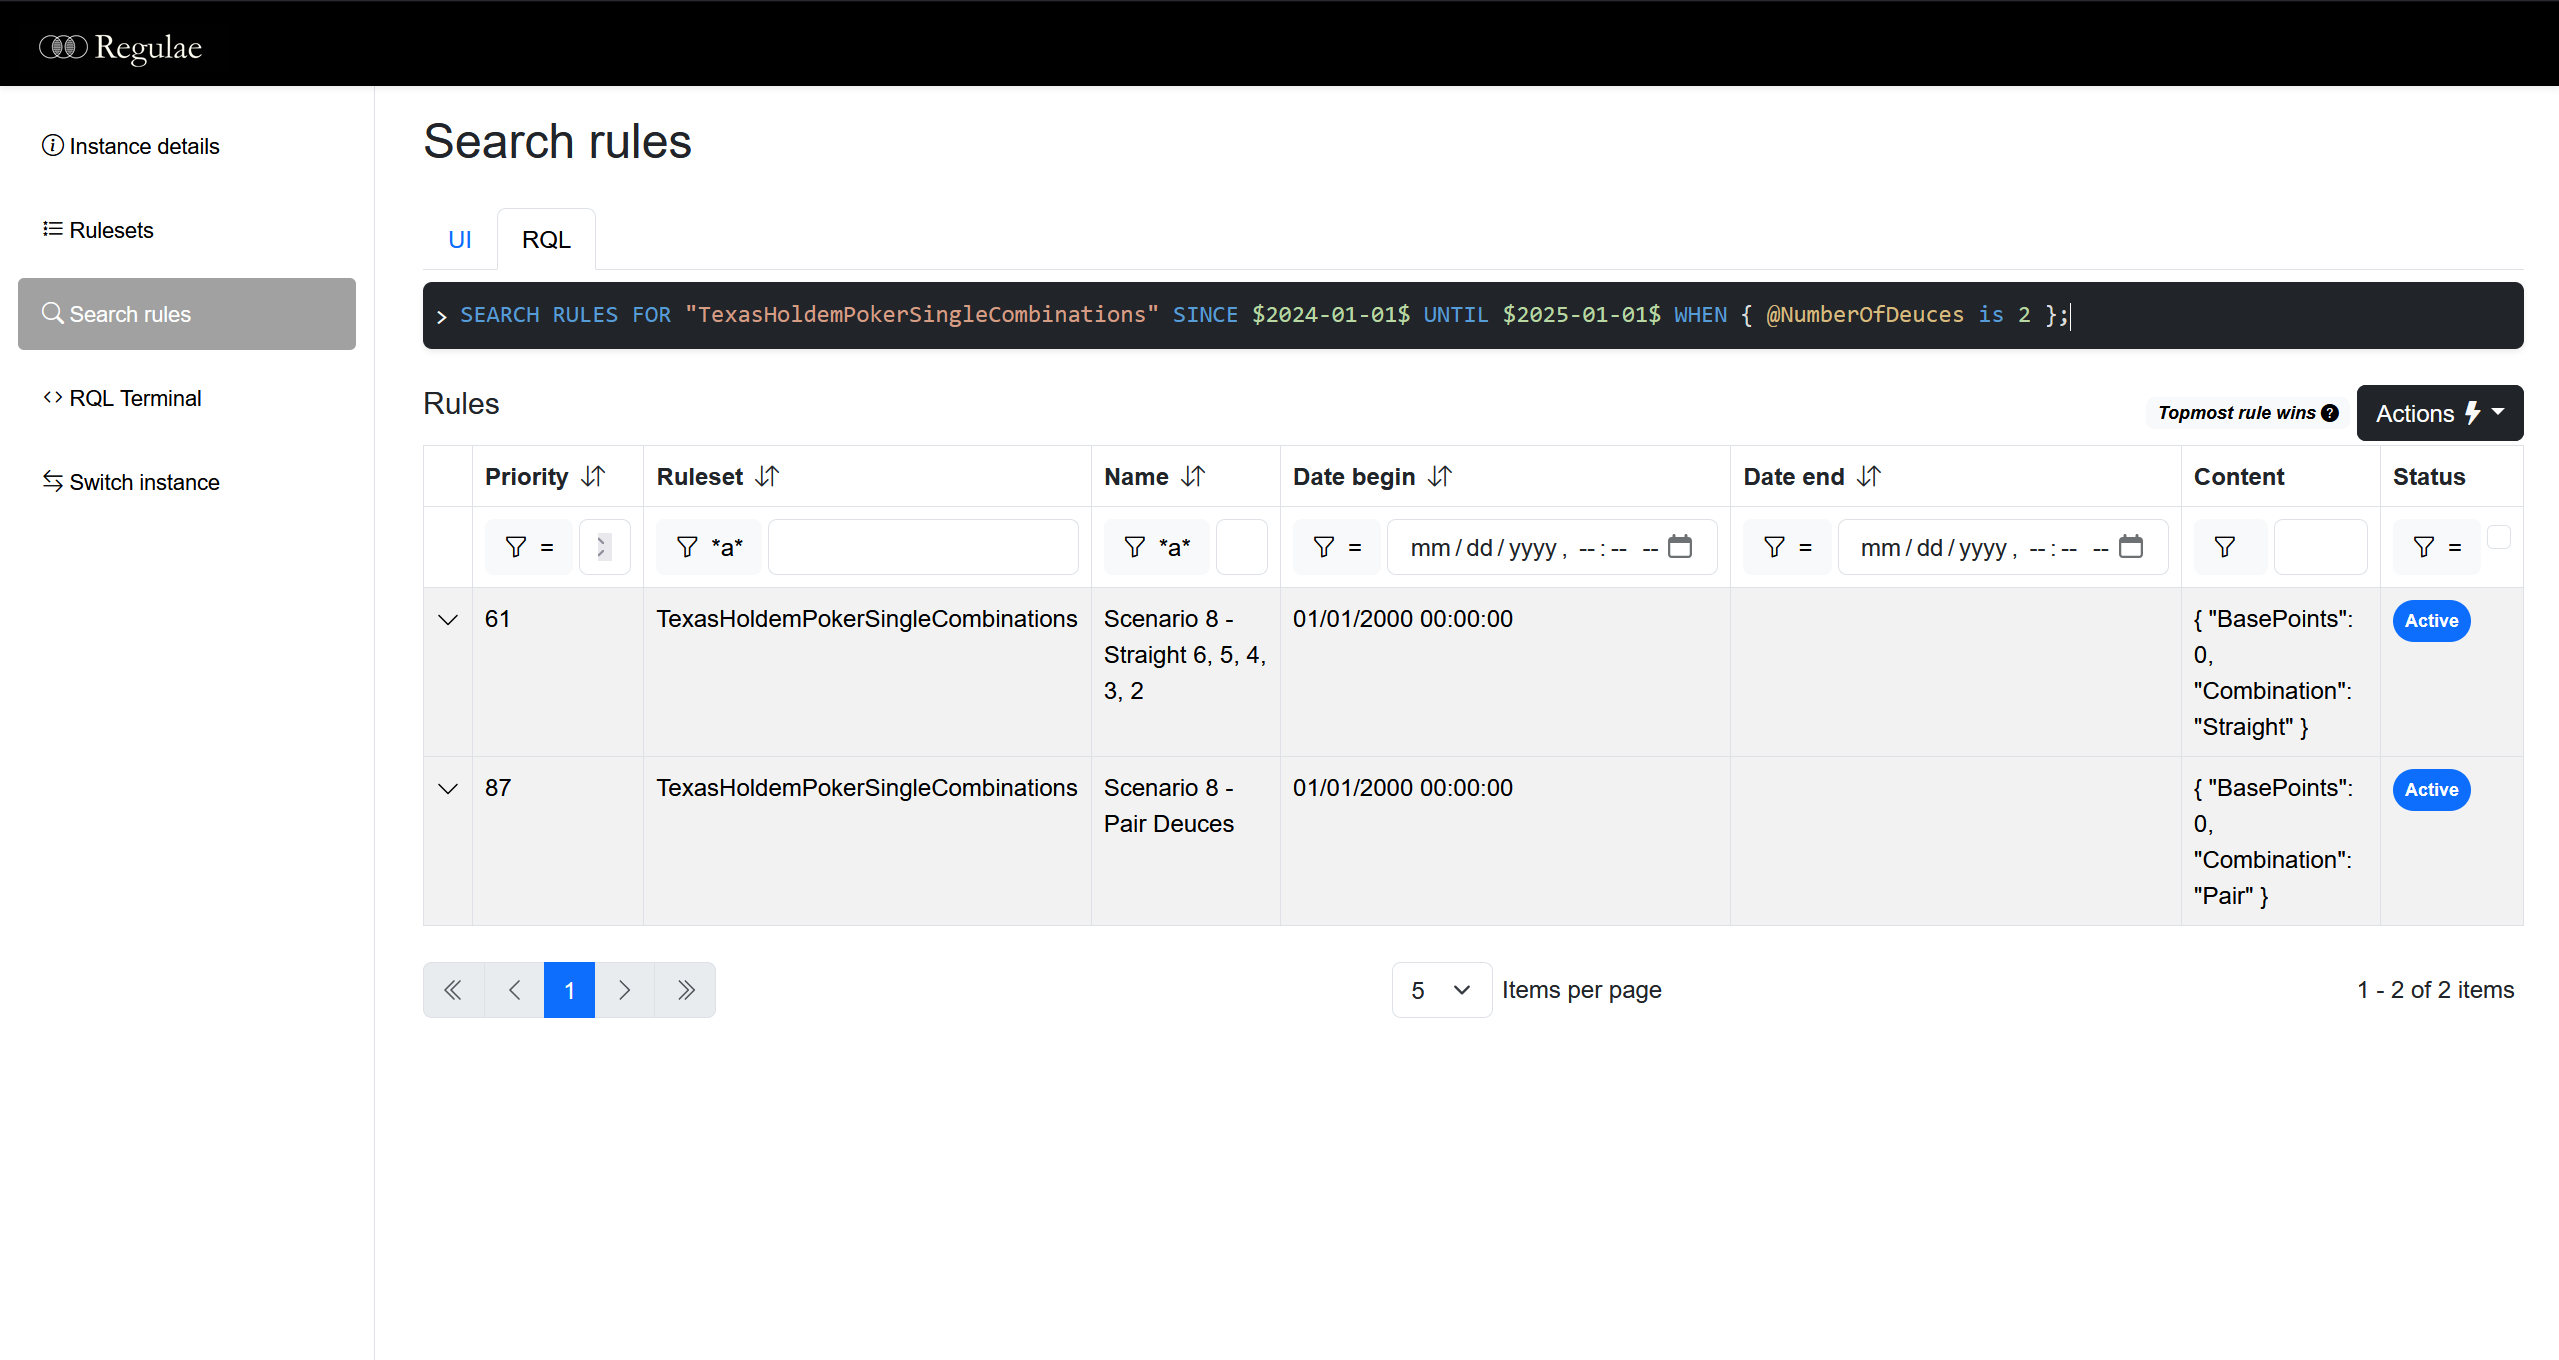Open RQL Terminal from sidebar
Viewport: 2559px width, 1360px height.
tap(135, 398)
